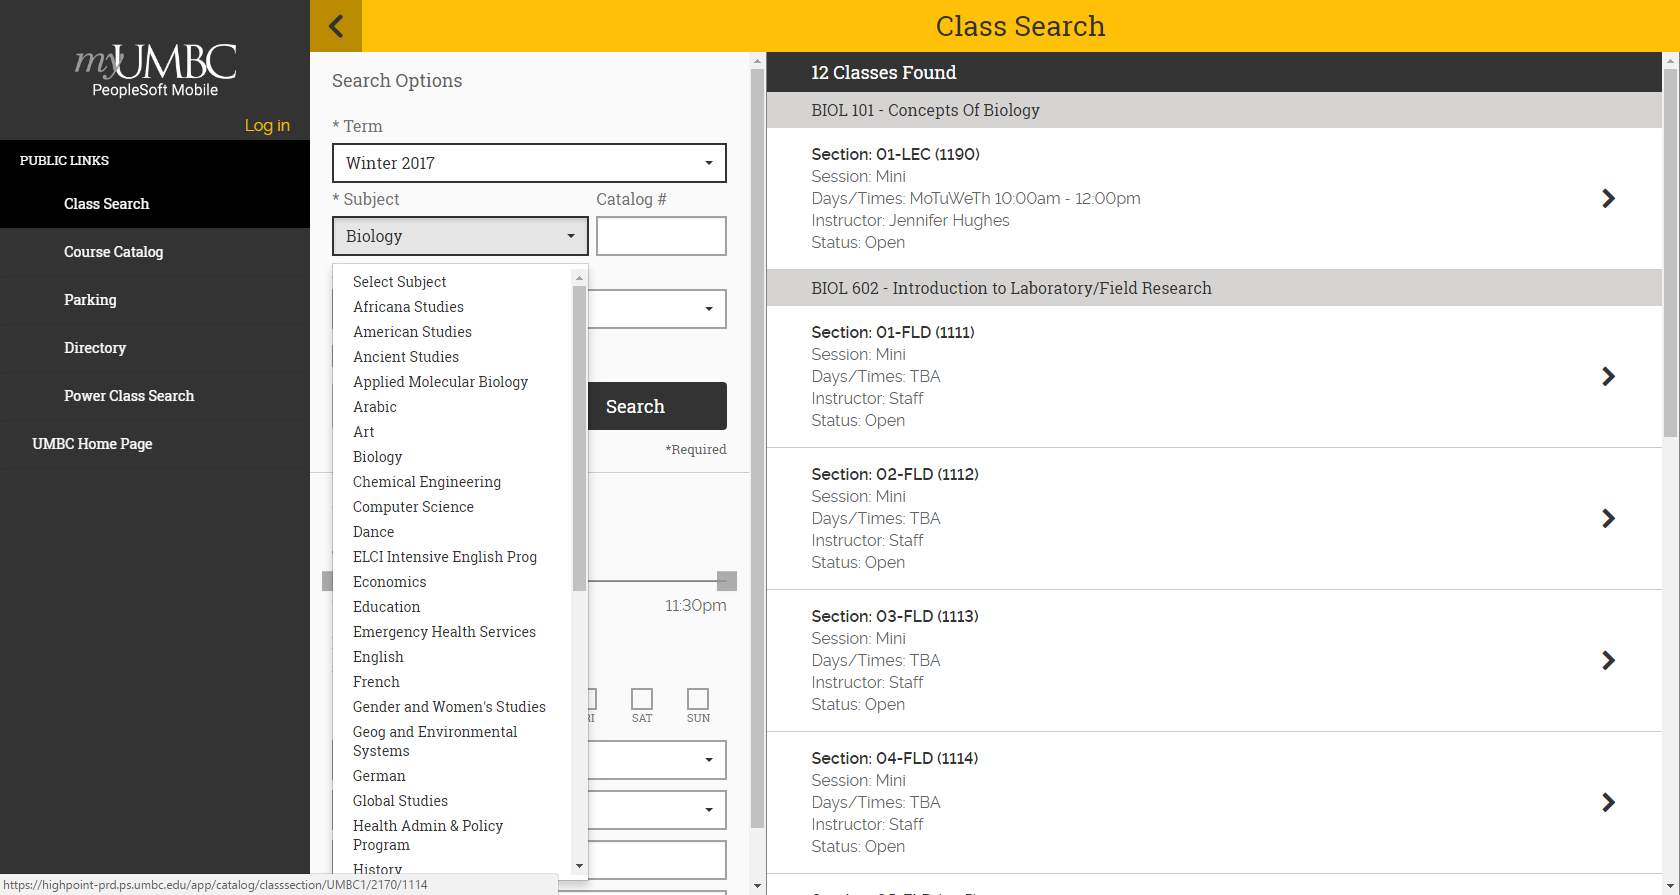Open section 04-FLD (1114) chevron arrow
This screenshot has height=895, width=1680.
click(x=1608, y=803)
